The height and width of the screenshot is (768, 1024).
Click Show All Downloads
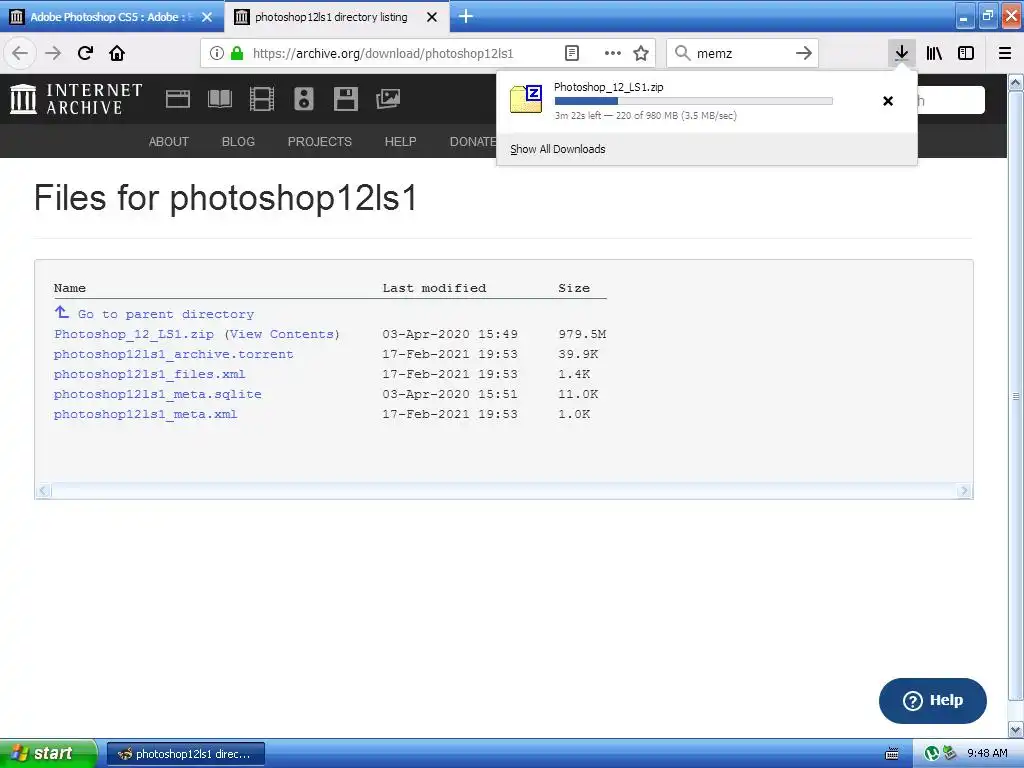558,149
